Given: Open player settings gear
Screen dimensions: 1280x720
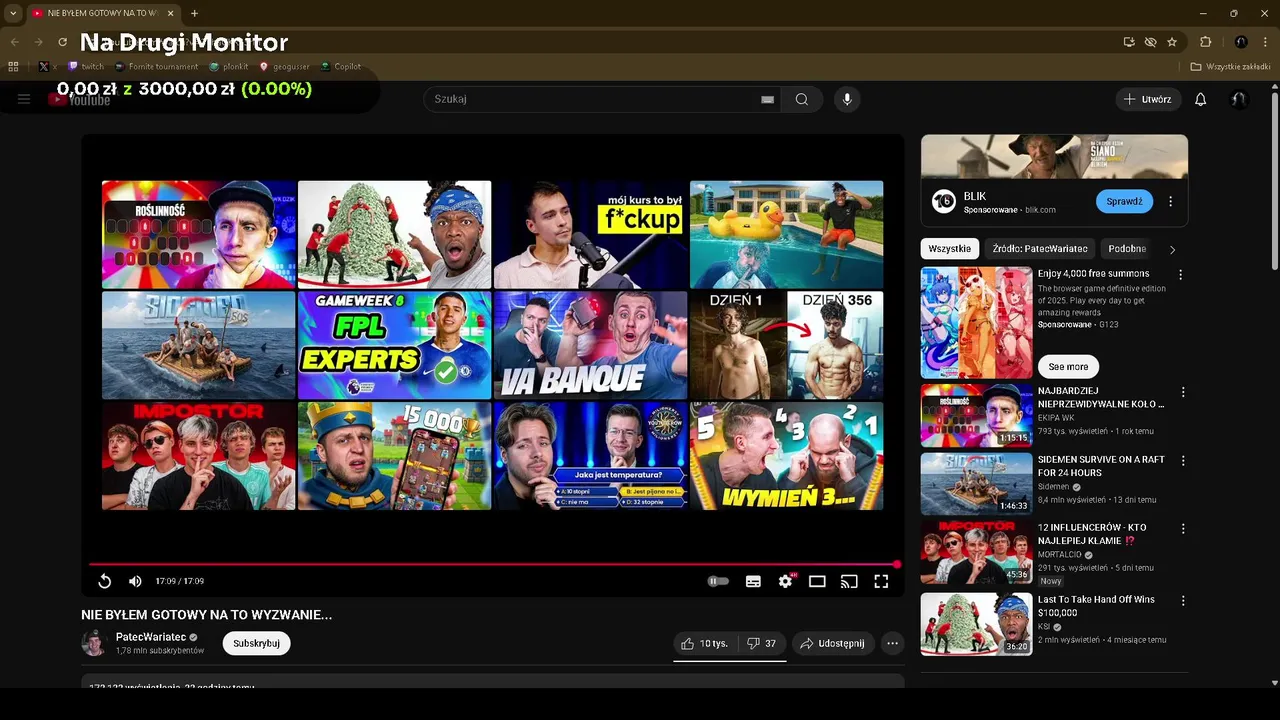Looking at the screenshot, I should tap(785, 581).
